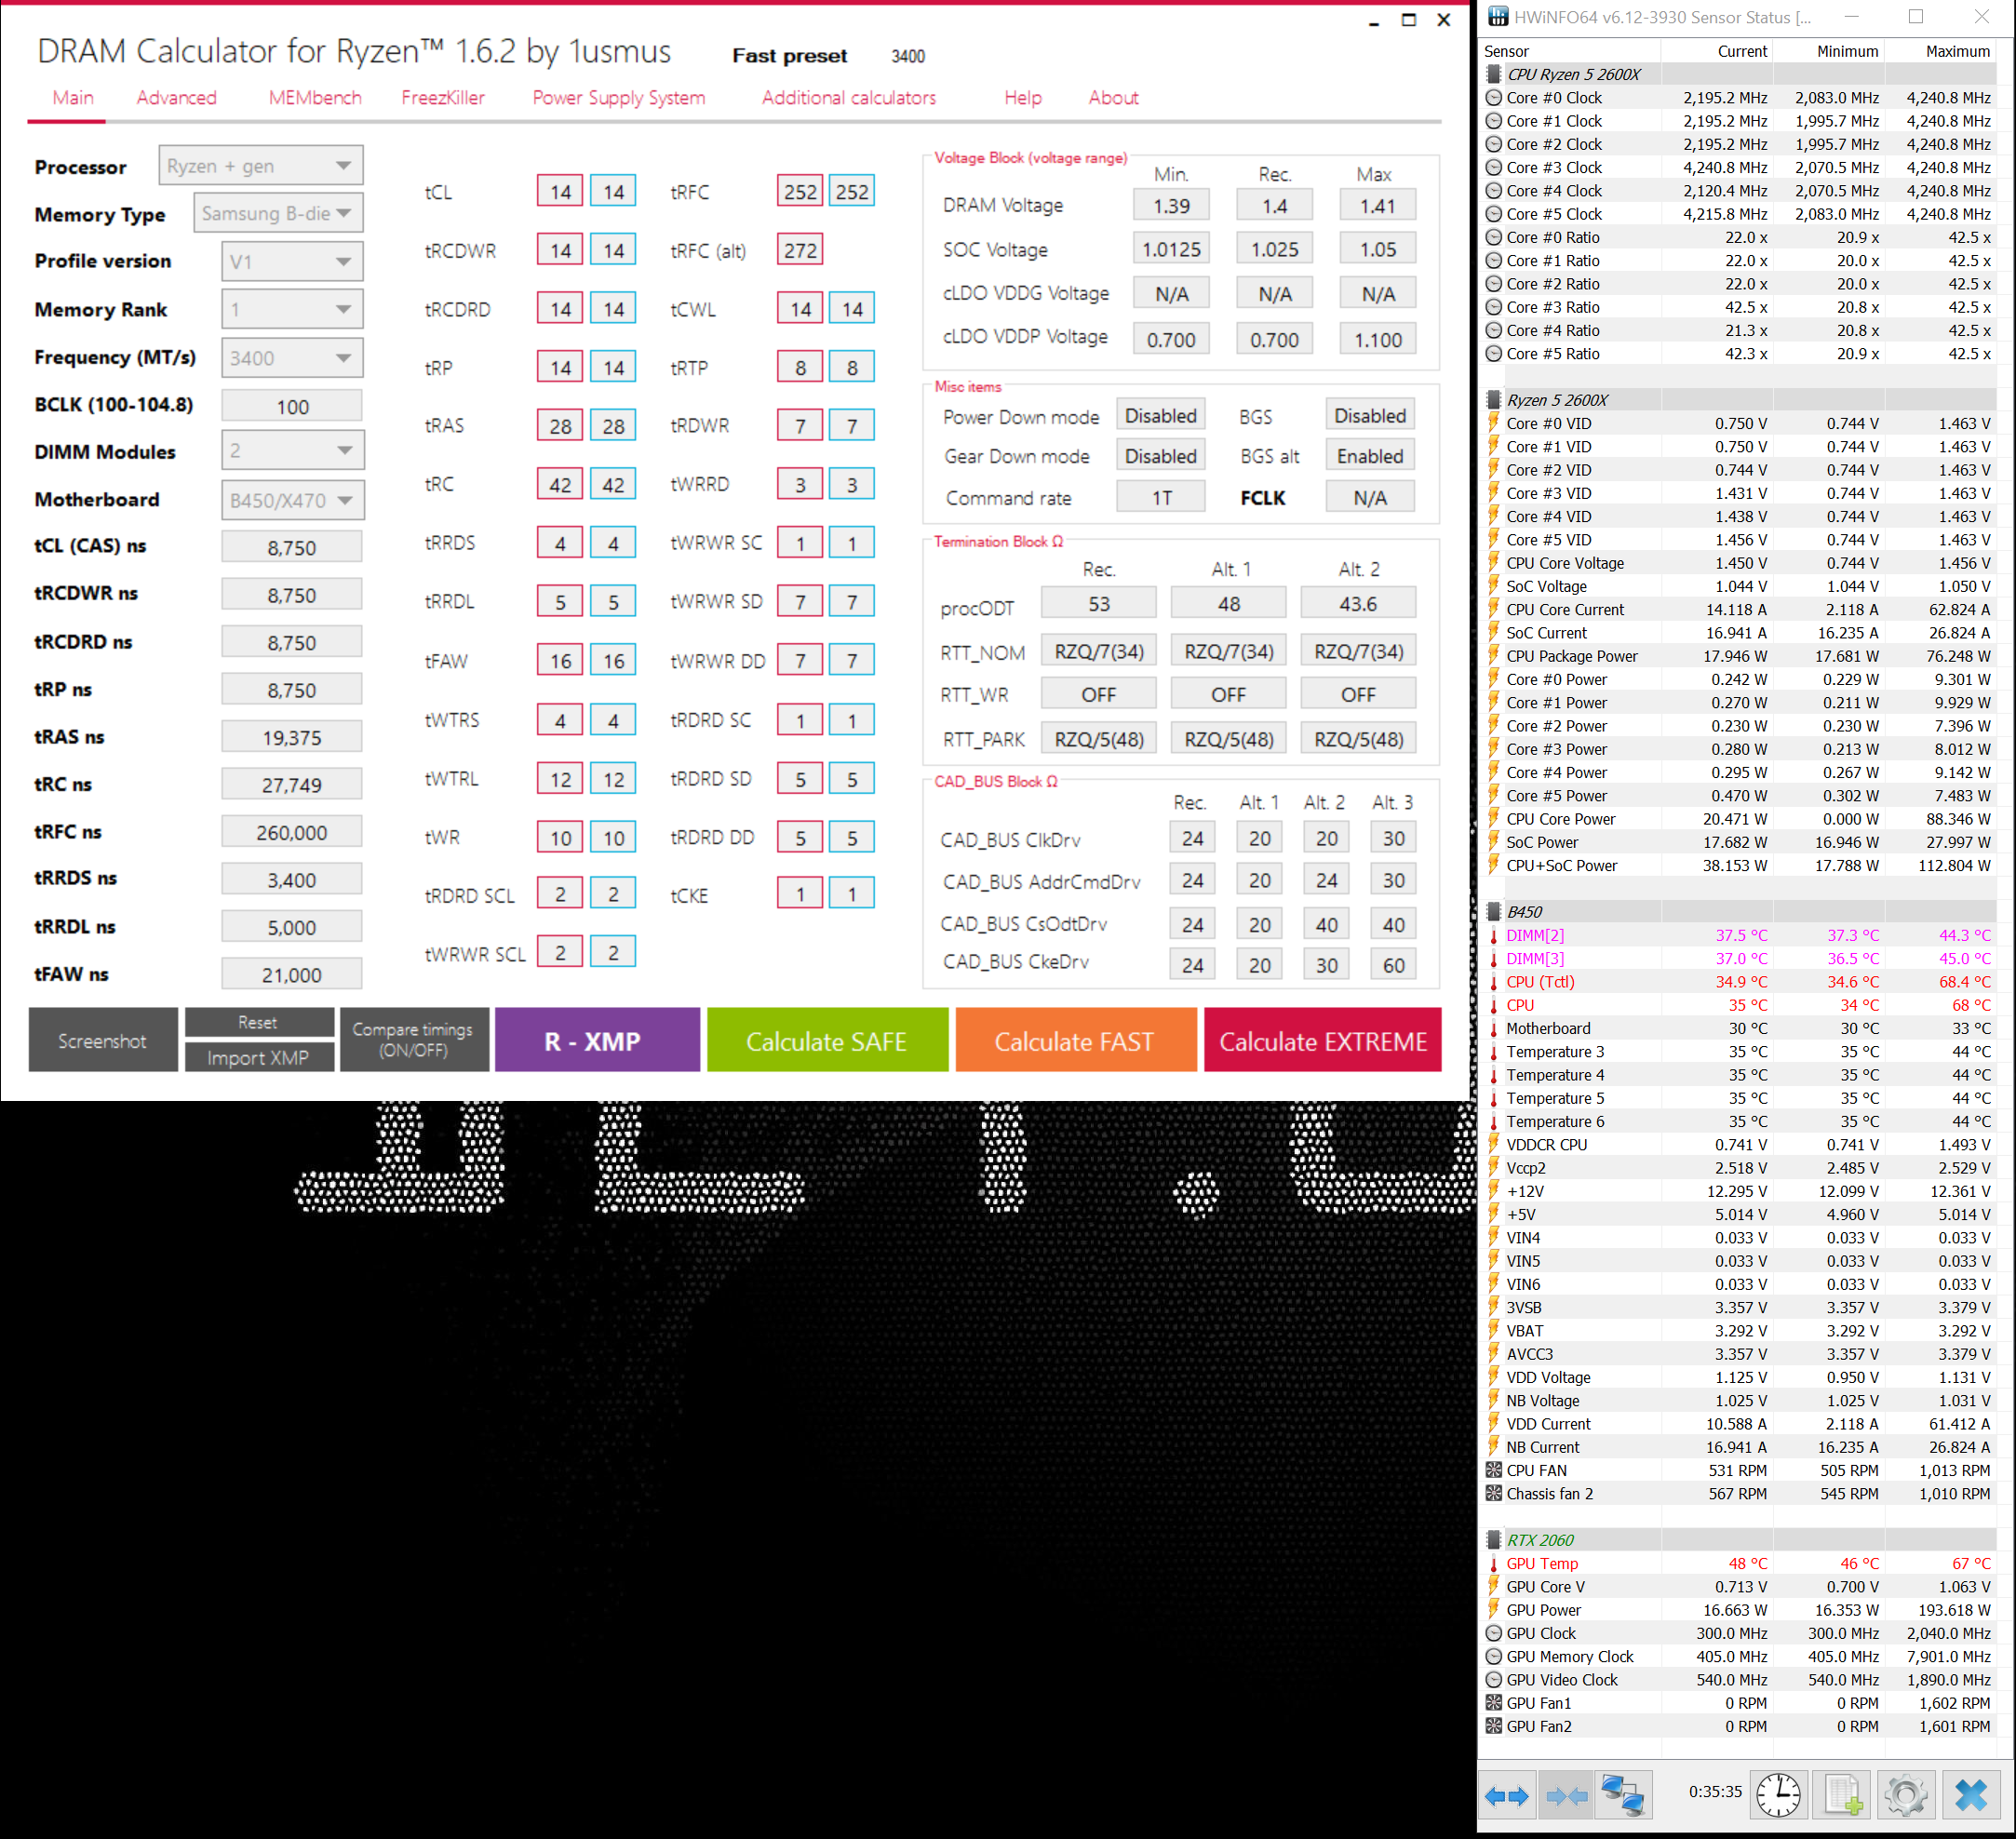Screen dimensions: 2016x1839
Task: Click the Calculate SAFE button
Action: pos(827,1040)
